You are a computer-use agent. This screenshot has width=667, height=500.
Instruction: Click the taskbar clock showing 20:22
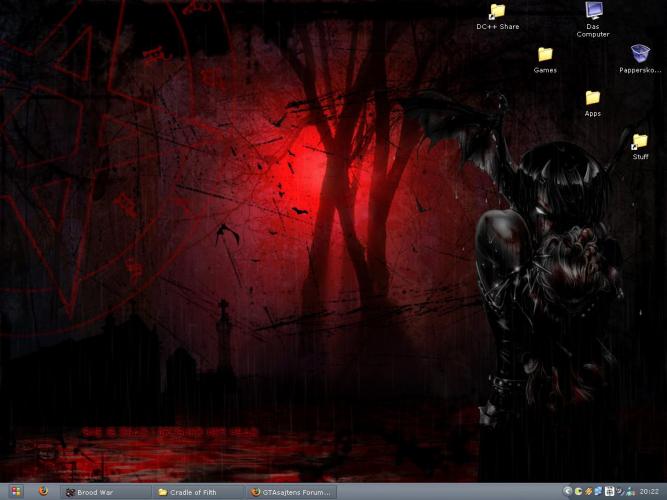649,492
